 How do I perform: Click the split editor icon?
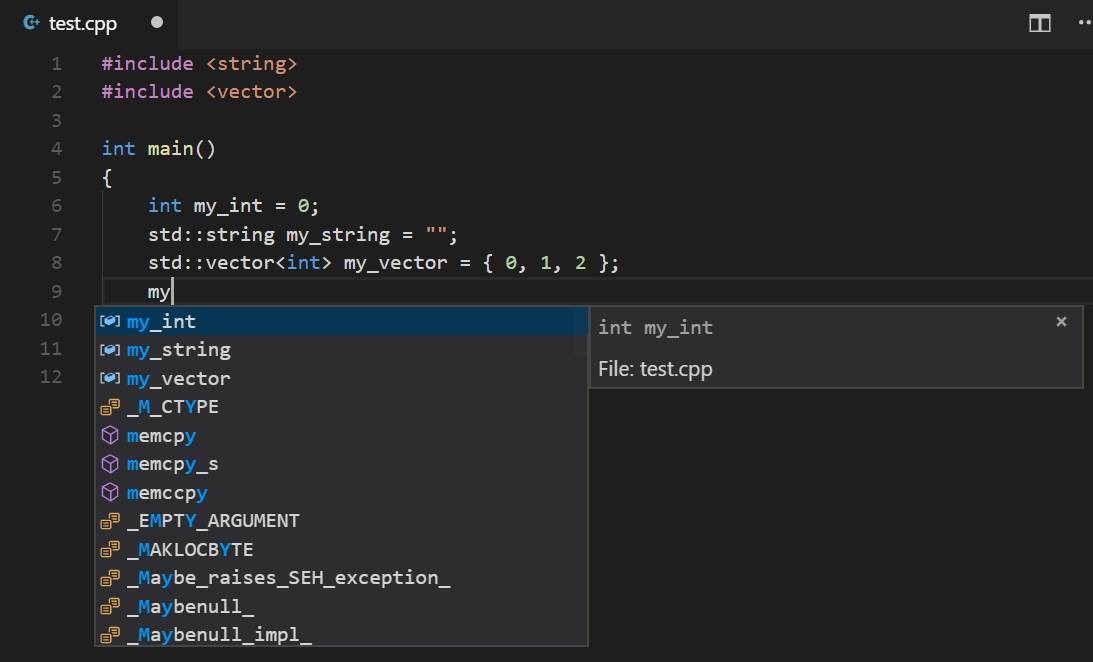click(1039, 23)
